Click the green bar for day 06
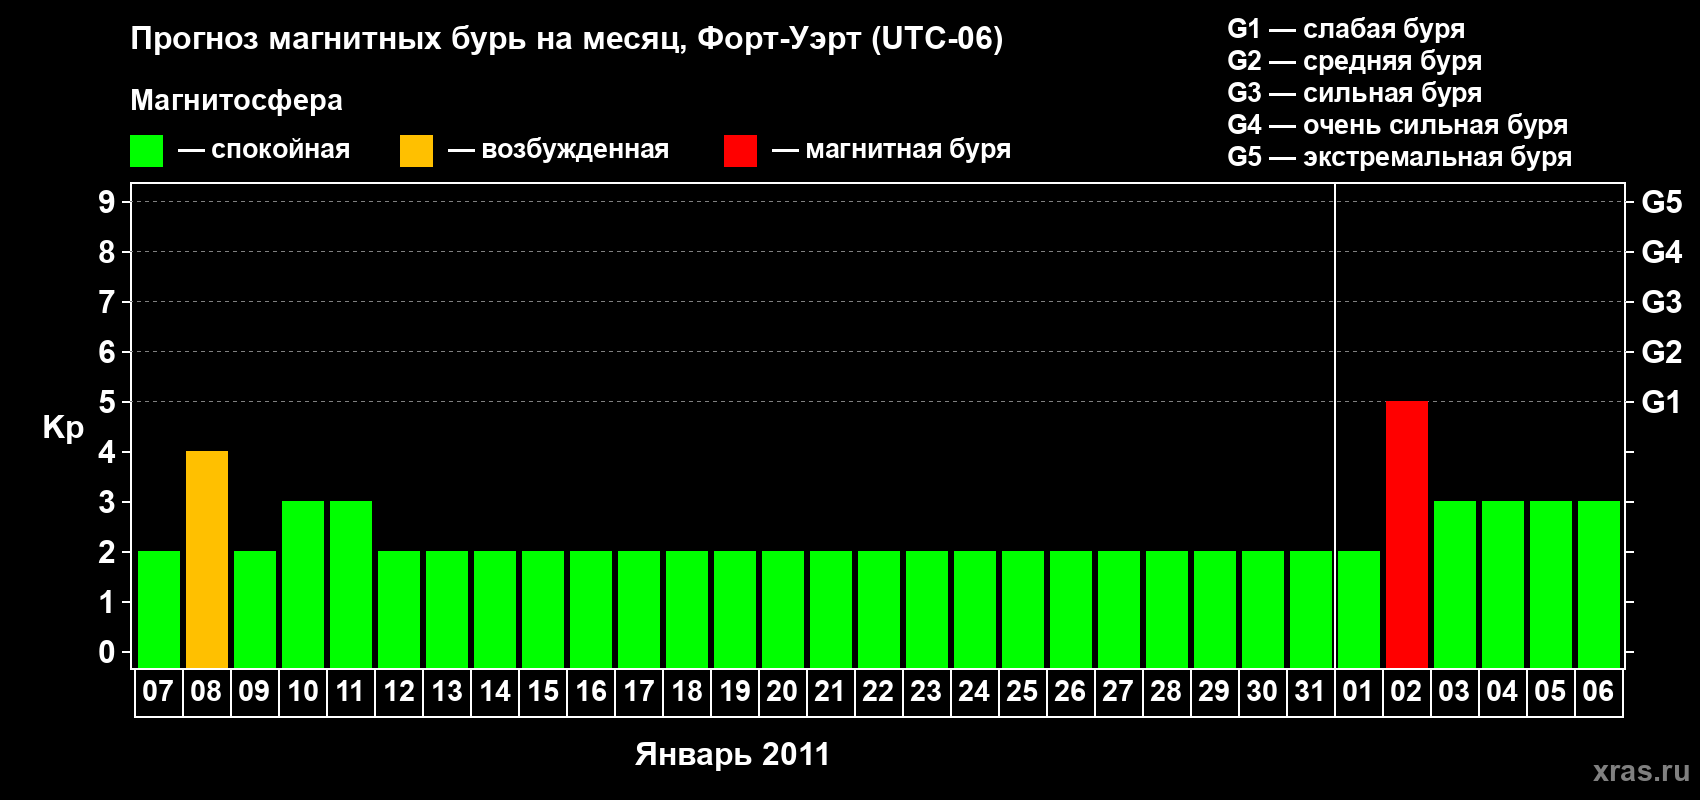1700x800 pixels. click(1599, 585)
